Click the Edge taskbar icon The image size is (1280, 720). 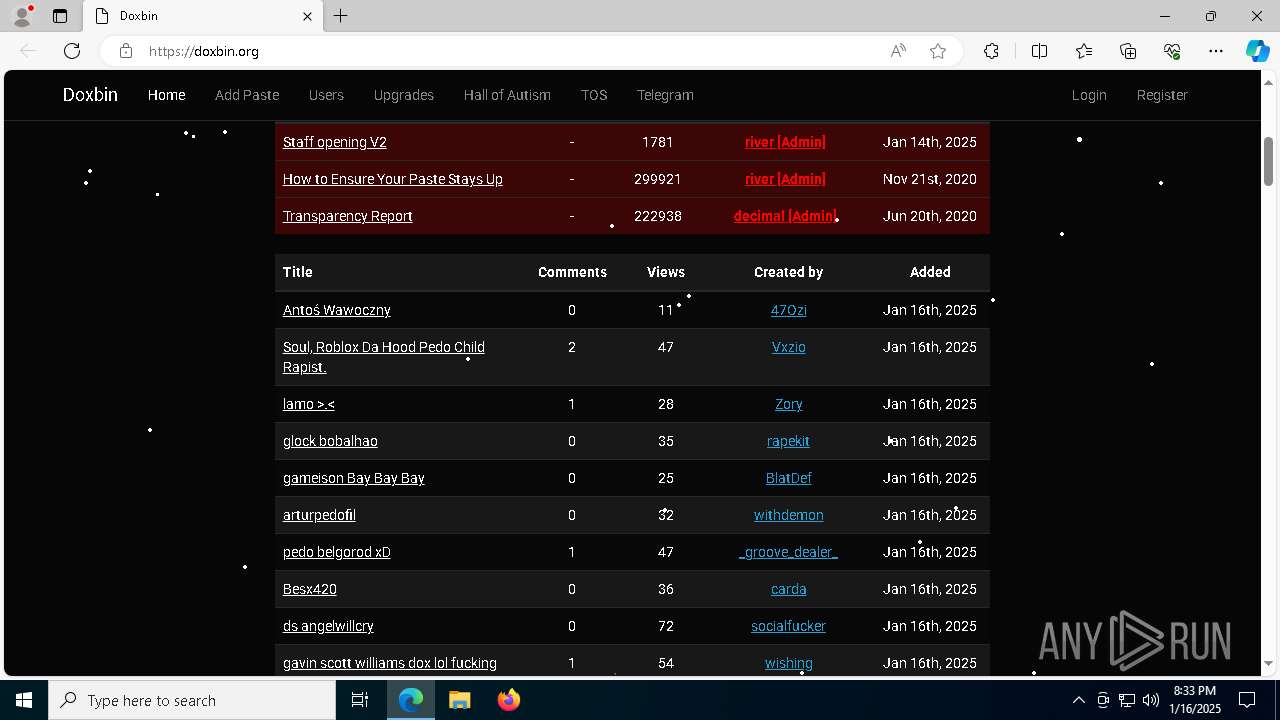pos(411,700)
